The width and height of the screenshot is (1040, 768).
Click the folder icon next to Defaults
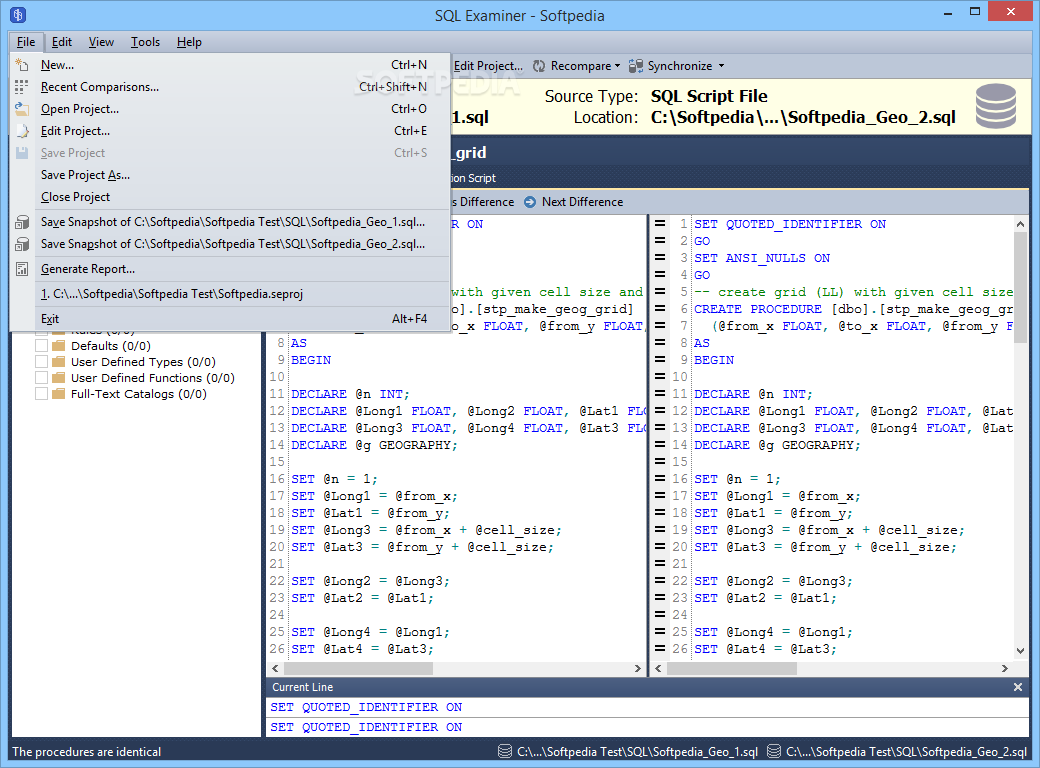59,346
